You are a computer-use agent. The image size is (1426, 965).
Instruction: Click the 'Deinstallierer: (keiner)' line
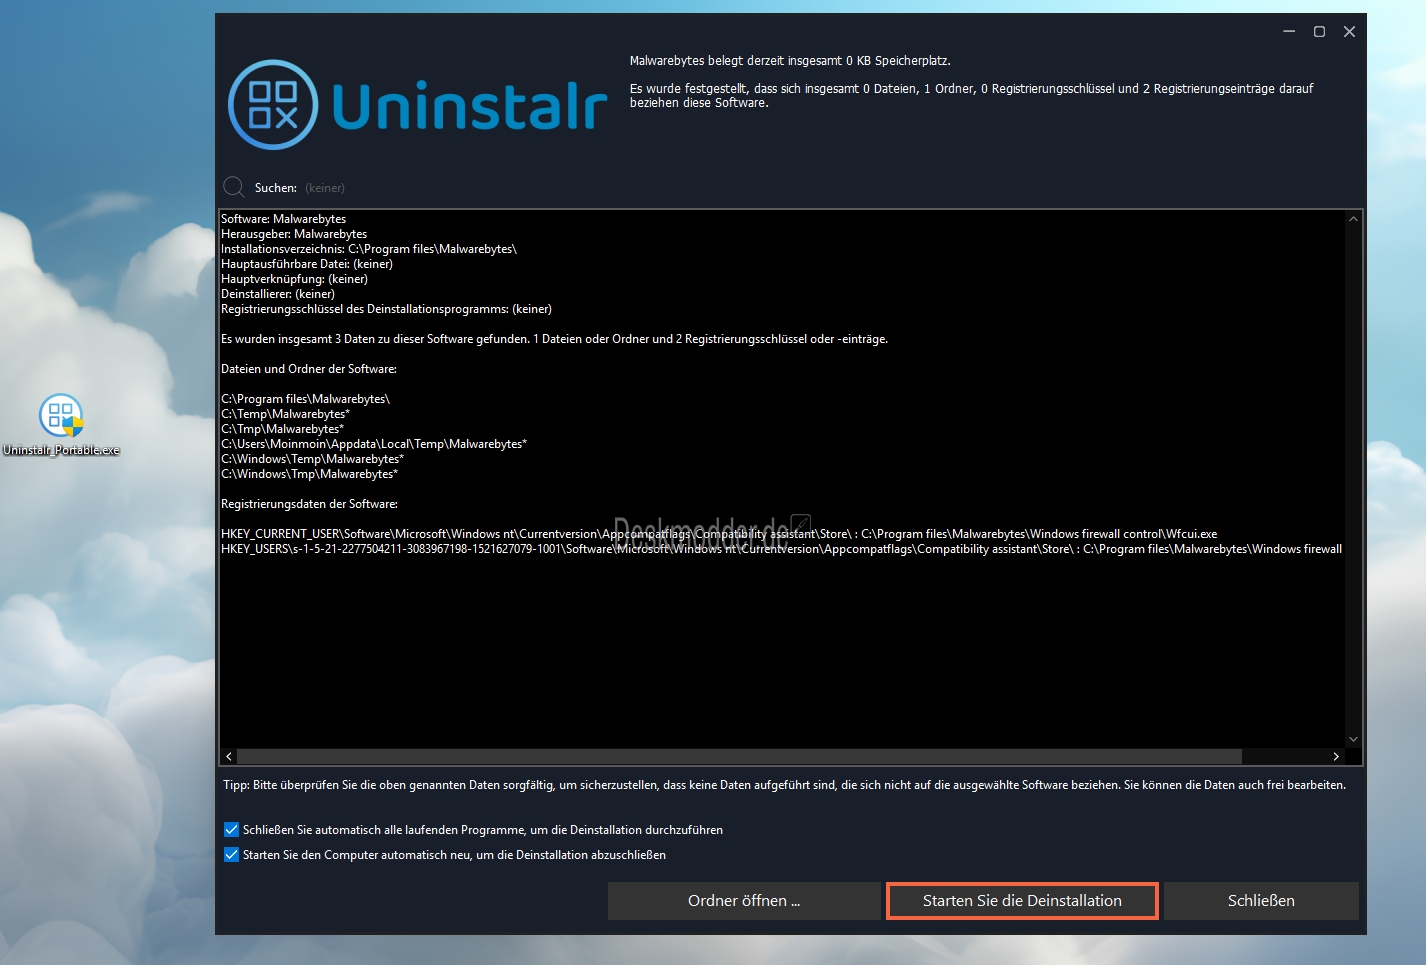[x=278, y=294]
